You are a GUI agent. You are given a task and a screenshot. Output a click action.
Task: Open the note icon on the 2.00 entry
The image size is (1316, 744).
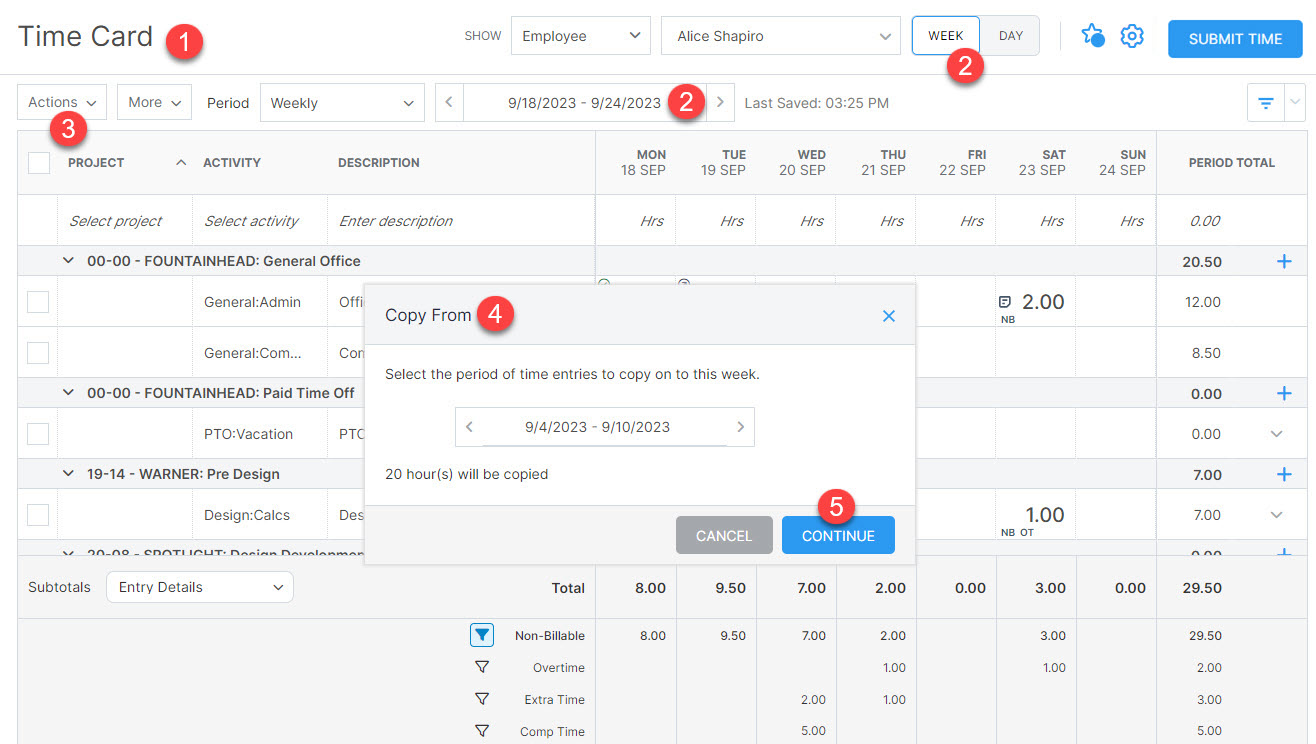point(1006,300)
